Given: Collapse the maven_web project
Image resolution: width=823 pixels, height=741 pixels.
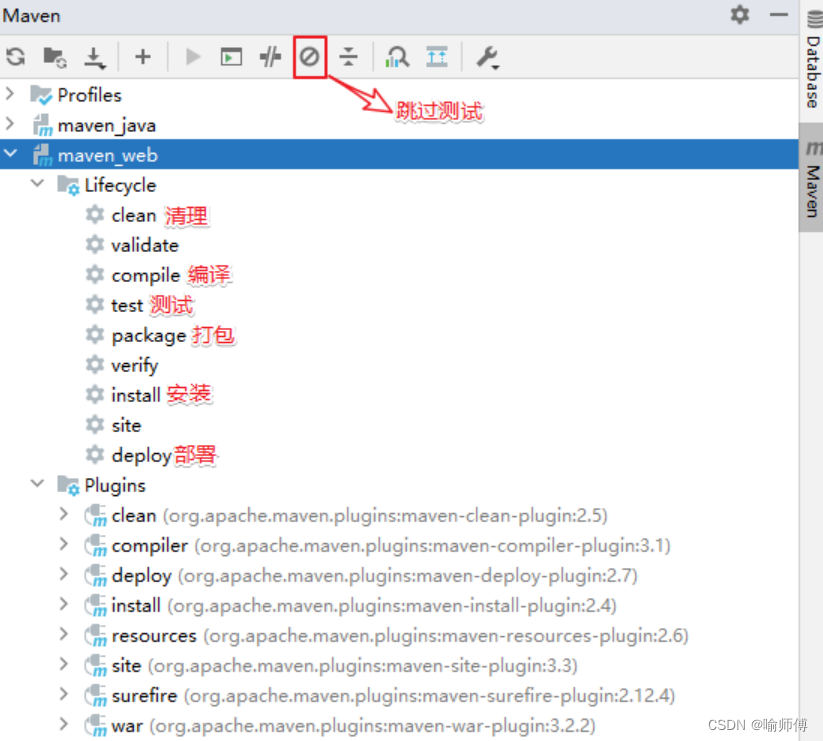Looking at the screenshot, I should pyautogui.click(x=10, y=154).
